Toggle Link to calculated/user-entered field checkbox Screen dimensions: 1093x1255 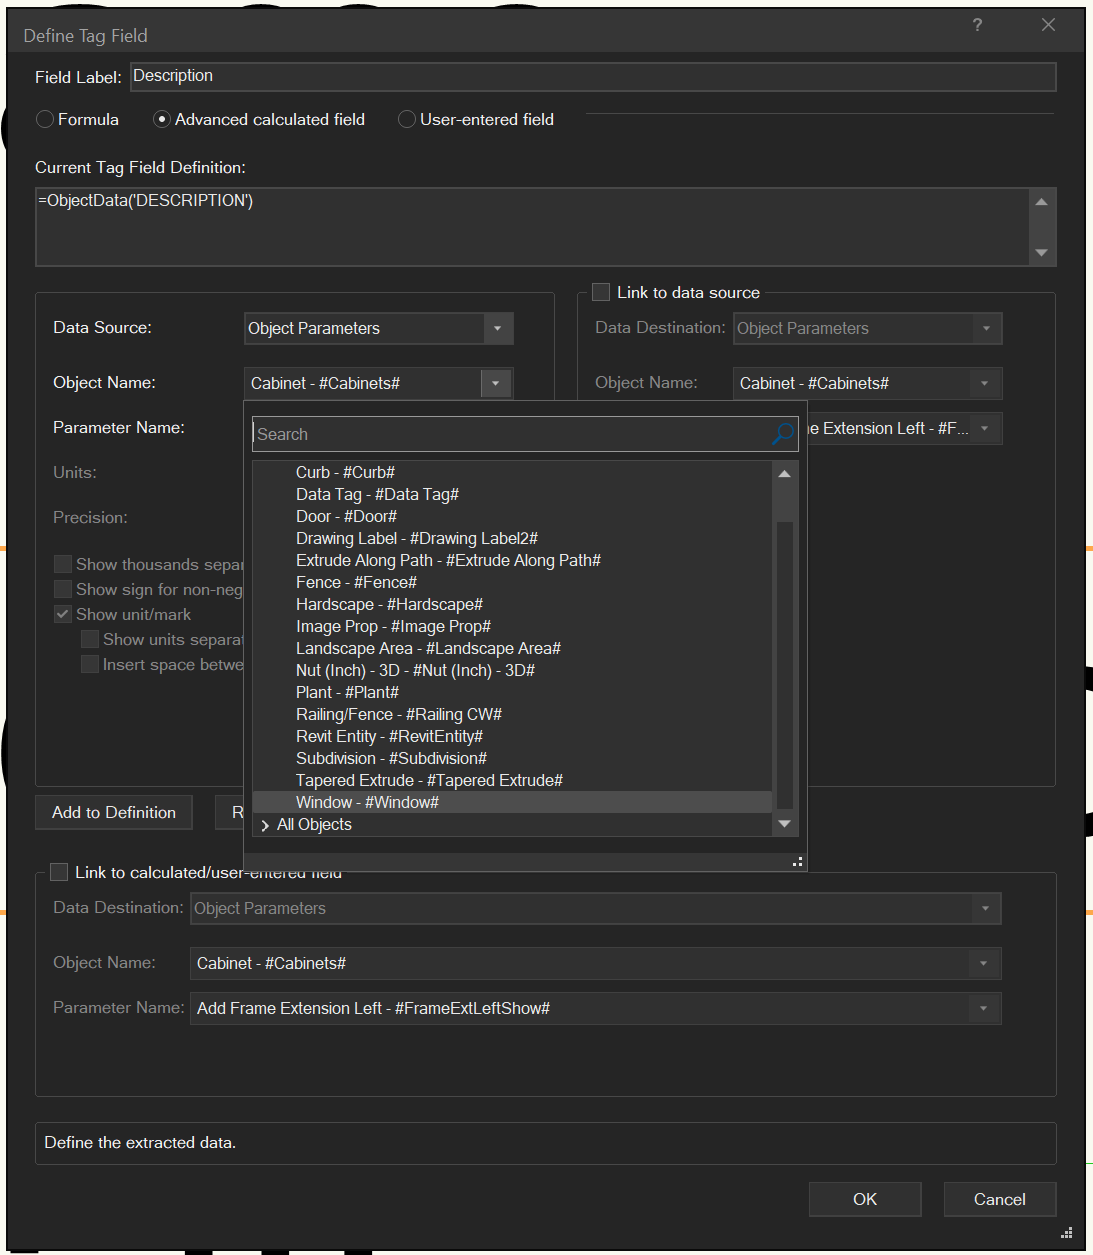point(59,872)
